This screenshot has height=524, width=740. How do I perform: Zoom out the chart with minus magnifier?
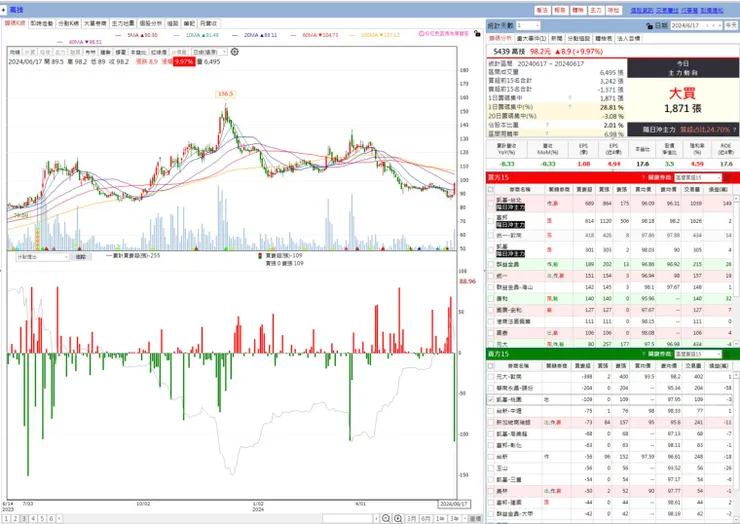point(386,518)
